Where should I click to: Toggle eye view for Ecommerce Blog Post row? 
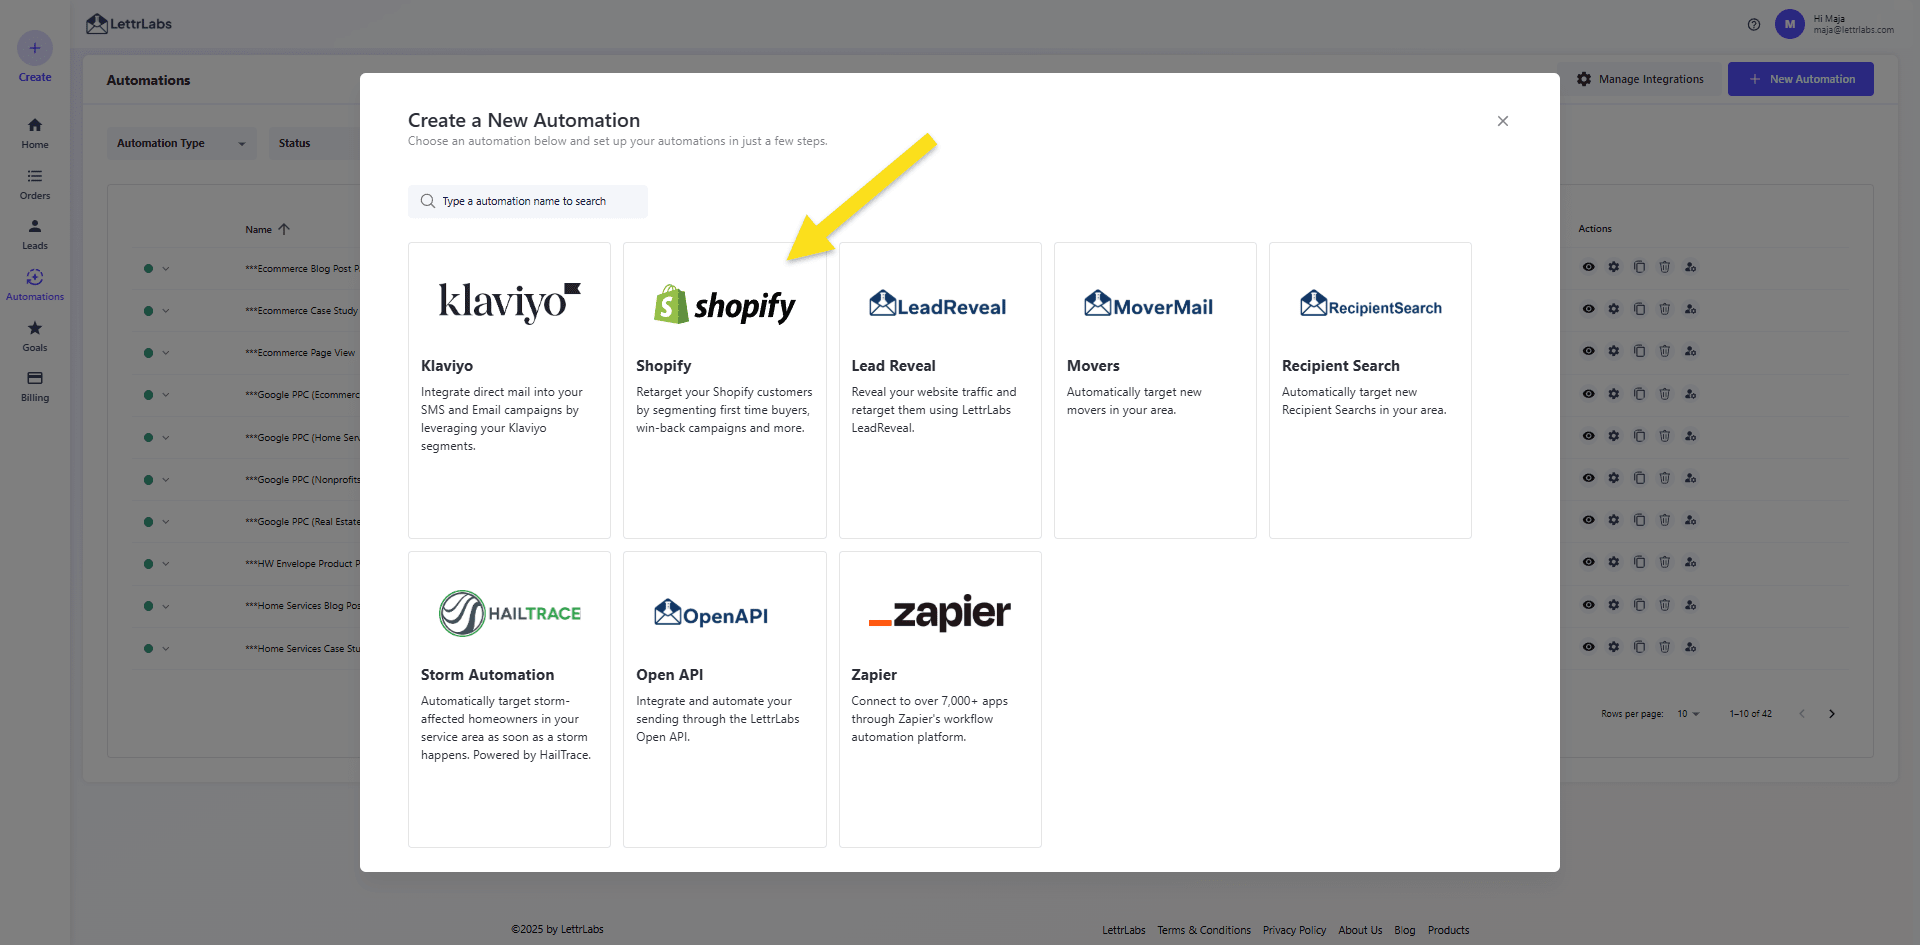[1589, 267]
